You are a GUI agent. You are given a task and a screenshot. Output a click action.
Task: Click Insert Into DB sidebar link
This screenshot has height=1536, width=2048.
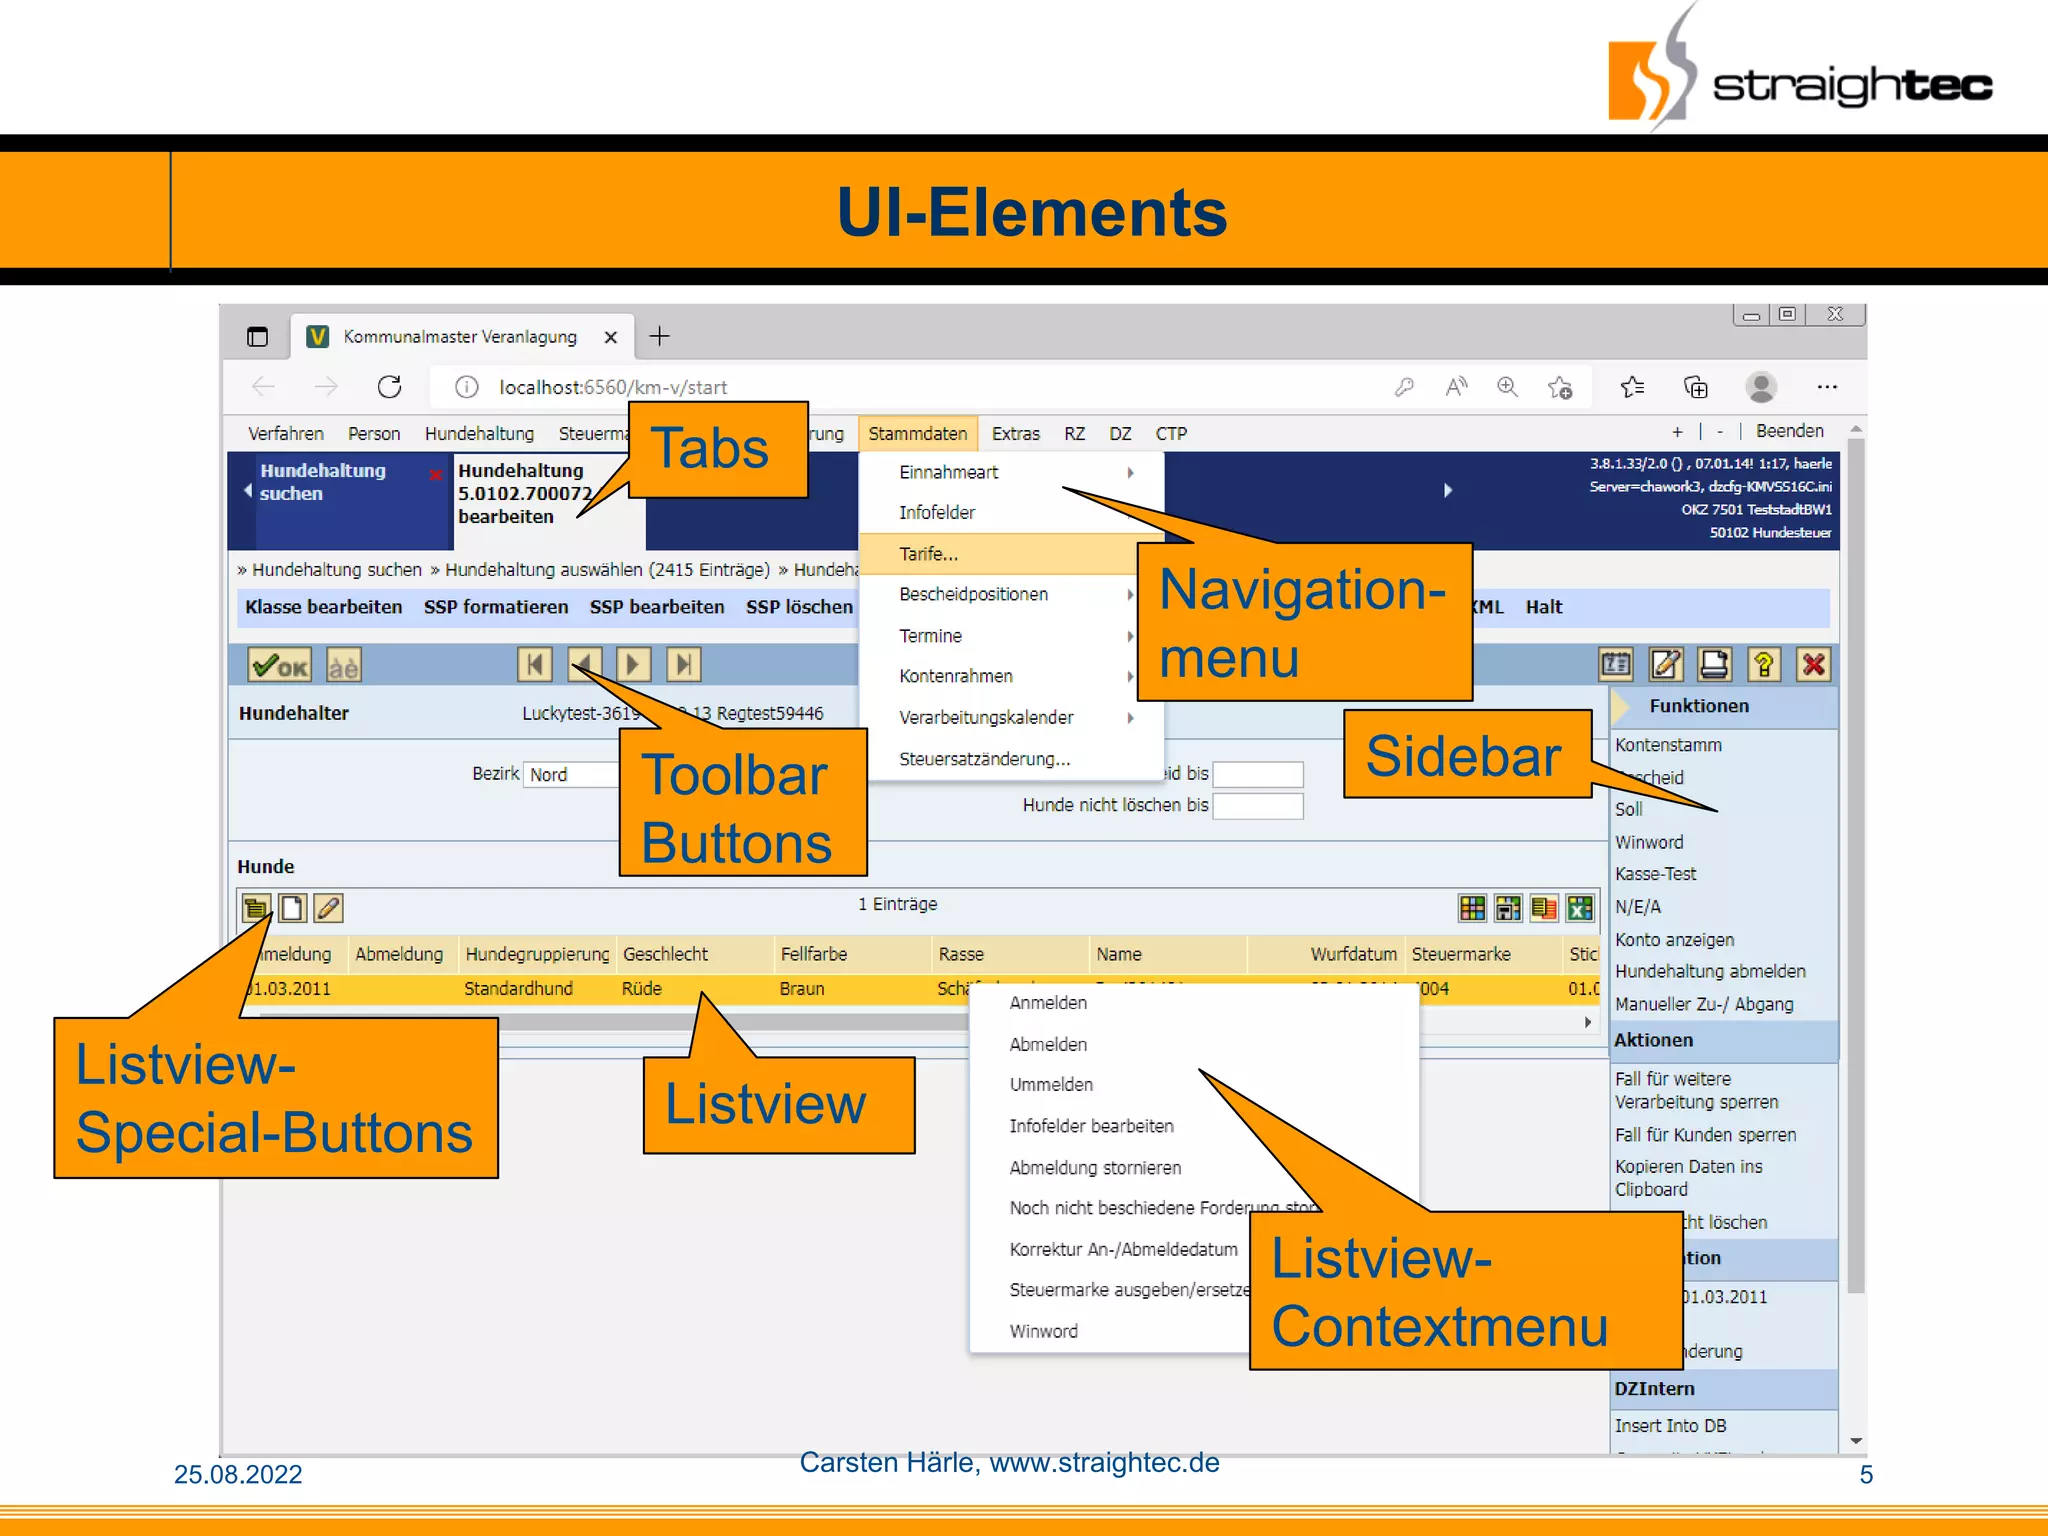point(1670,1426)
